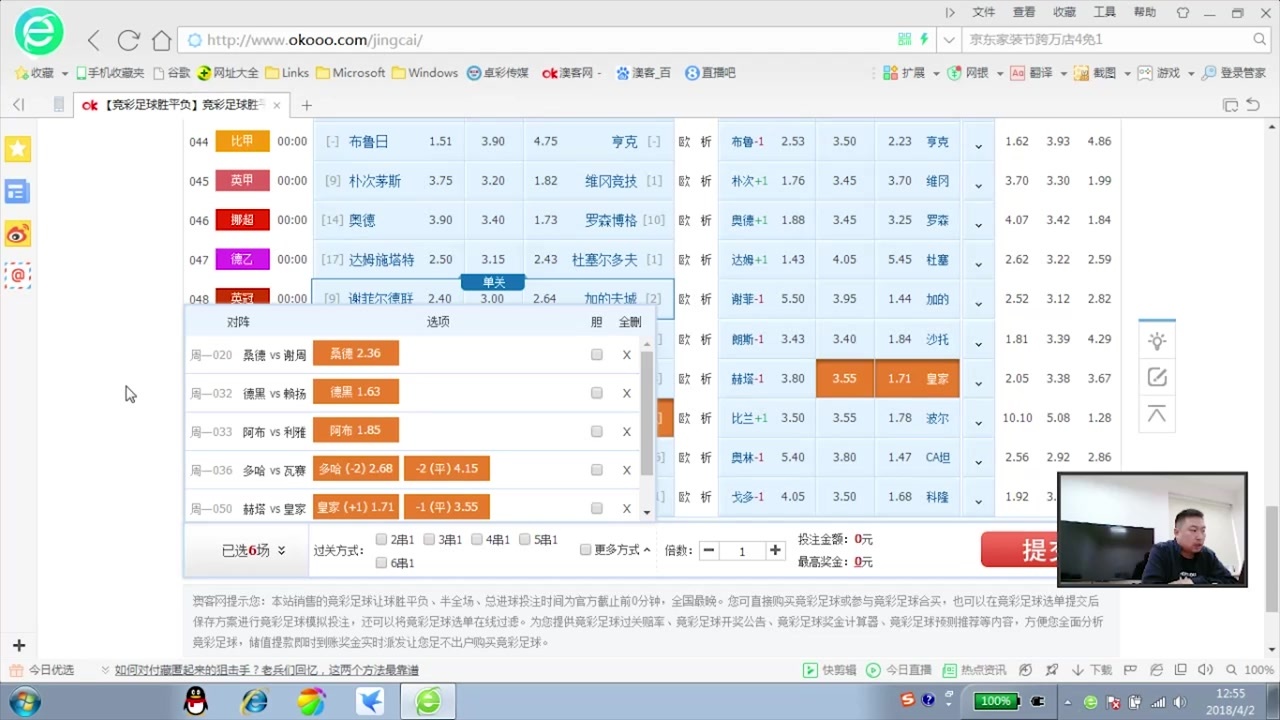Open the Links bookmarks folder
The width and height of the screenshot is (1280, 720).
[x=287, y=73]
